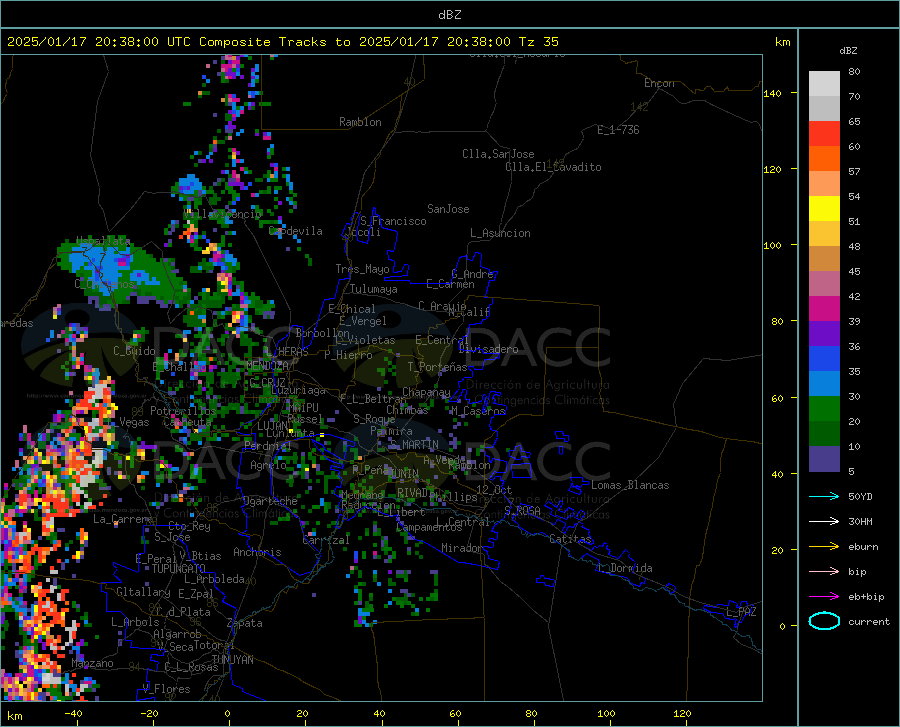This screenshot has height=727, width=900.
Task: Click the L_Asuncion label
Action: [x=500, y=233]
